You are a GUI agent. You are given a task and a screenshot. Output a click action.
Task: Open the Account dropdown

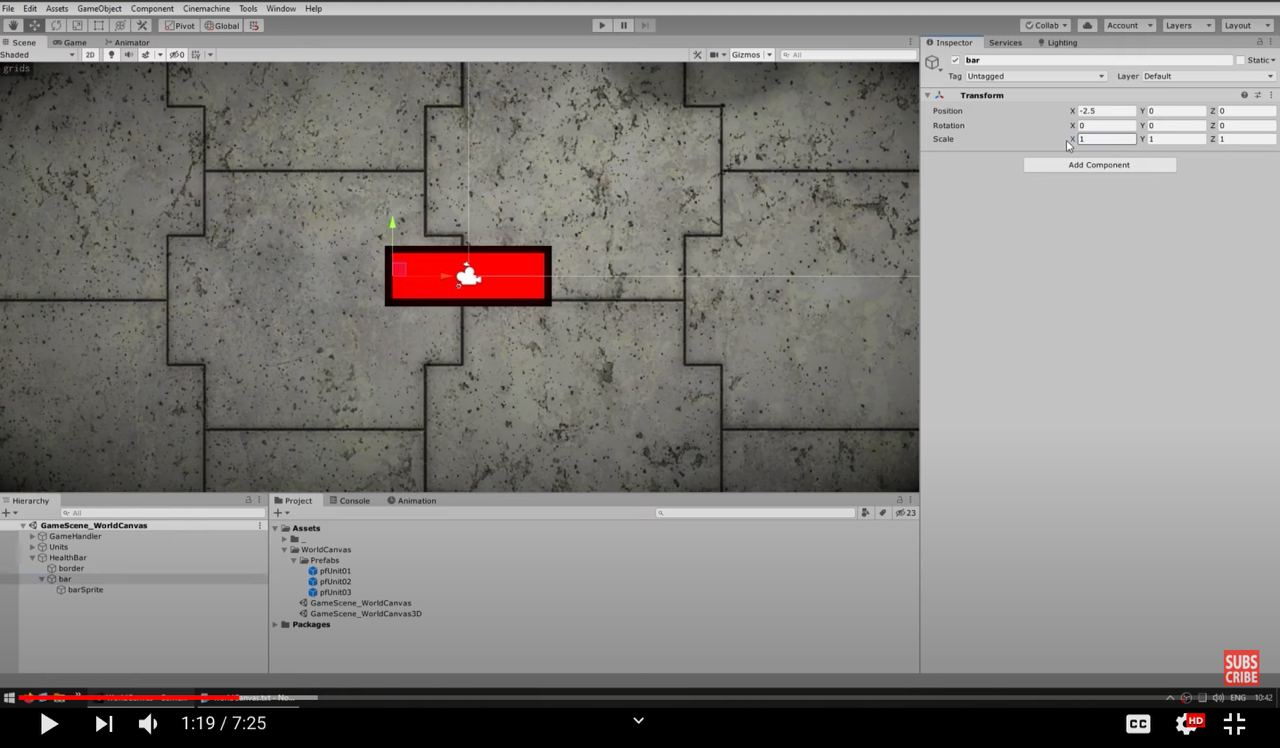[x=1130, y=25]
